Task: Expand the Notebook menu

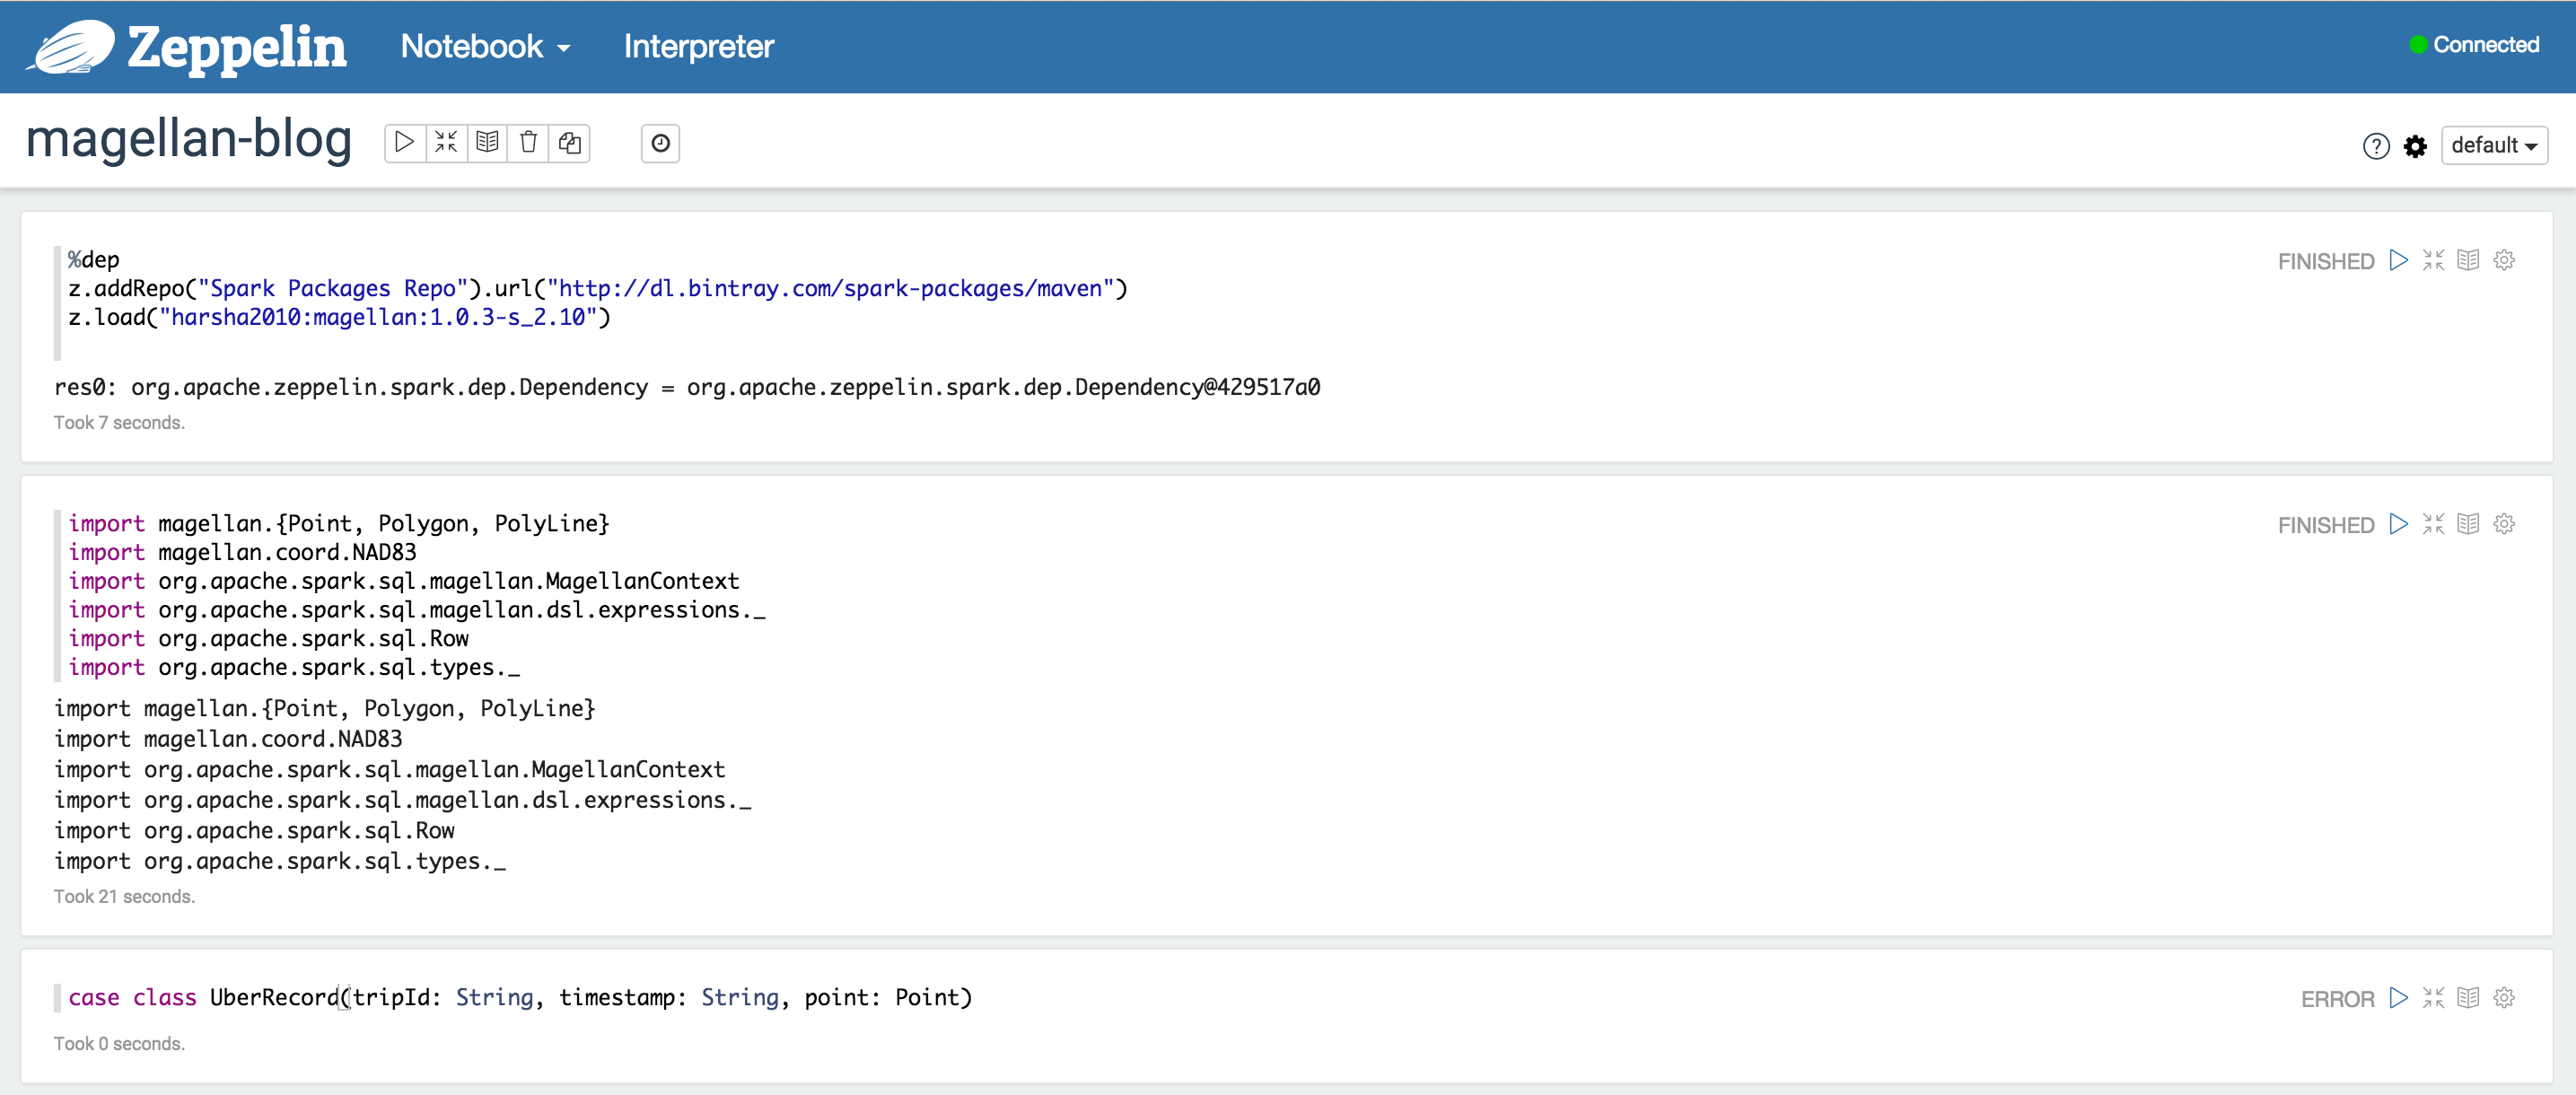Action: coord(484,46)
